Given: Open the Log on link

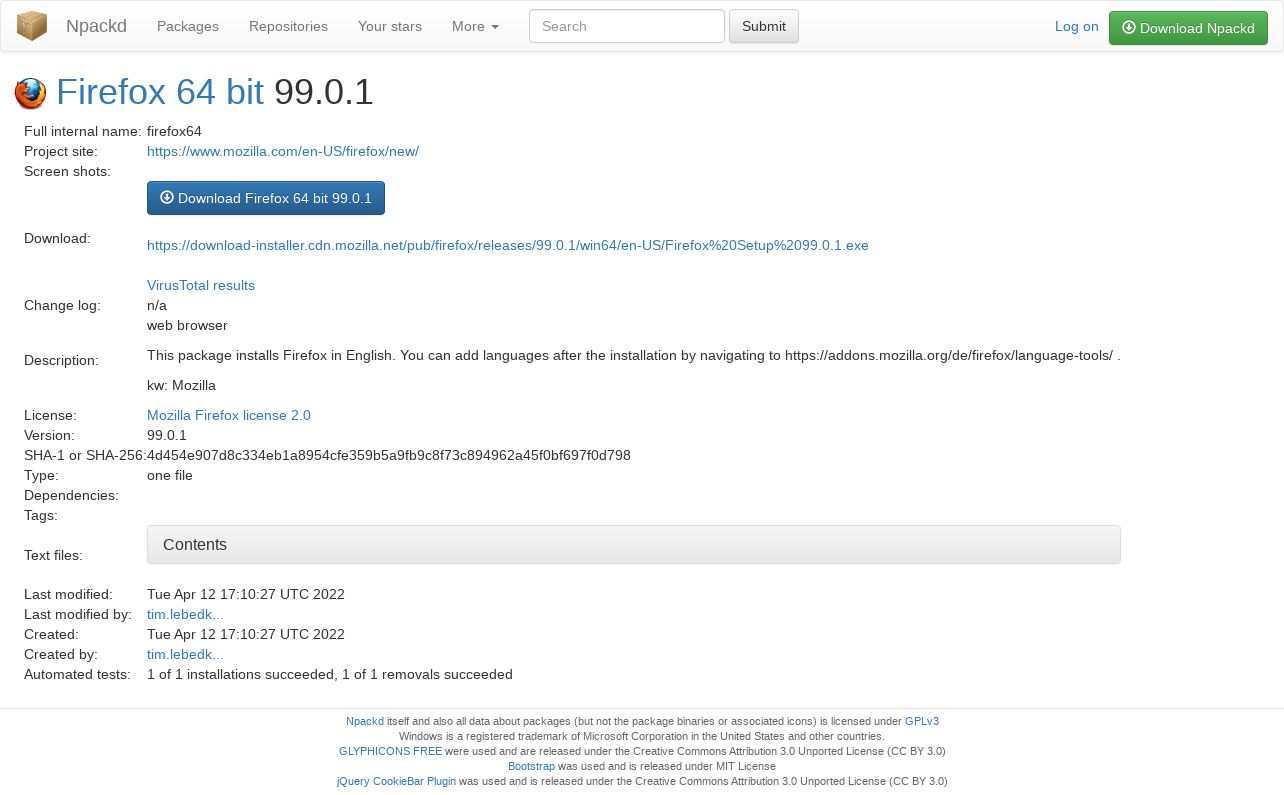Looking at the screenshot, I should 1077,26.
